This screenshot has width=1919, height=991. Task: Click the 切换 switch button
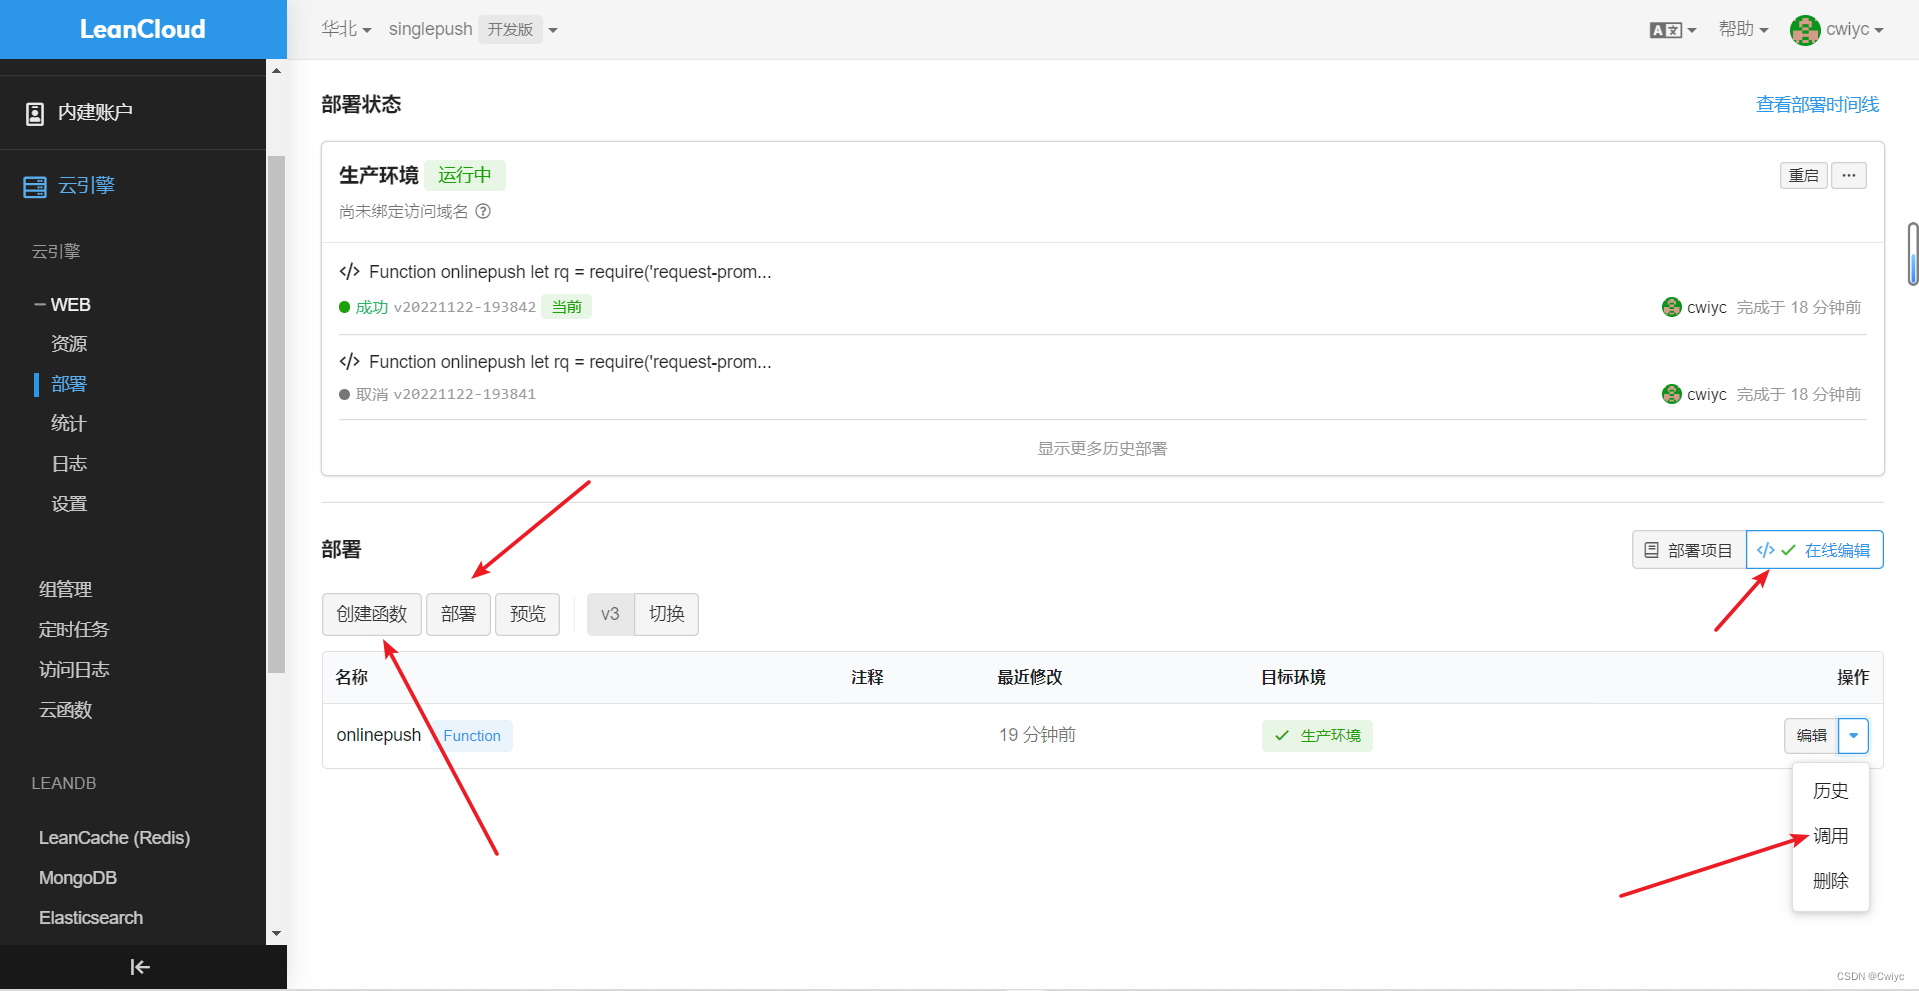667,614
